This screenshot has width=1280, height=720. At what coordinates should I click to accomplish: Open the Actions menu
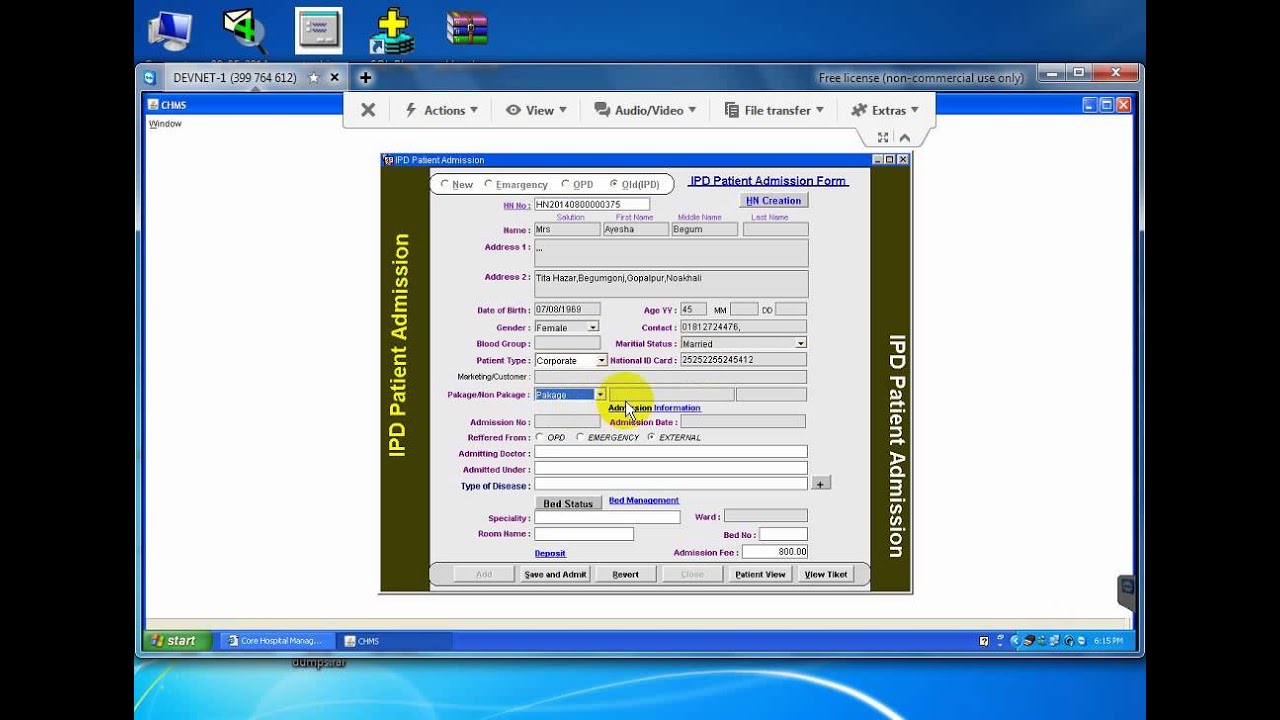pos(441,110)
